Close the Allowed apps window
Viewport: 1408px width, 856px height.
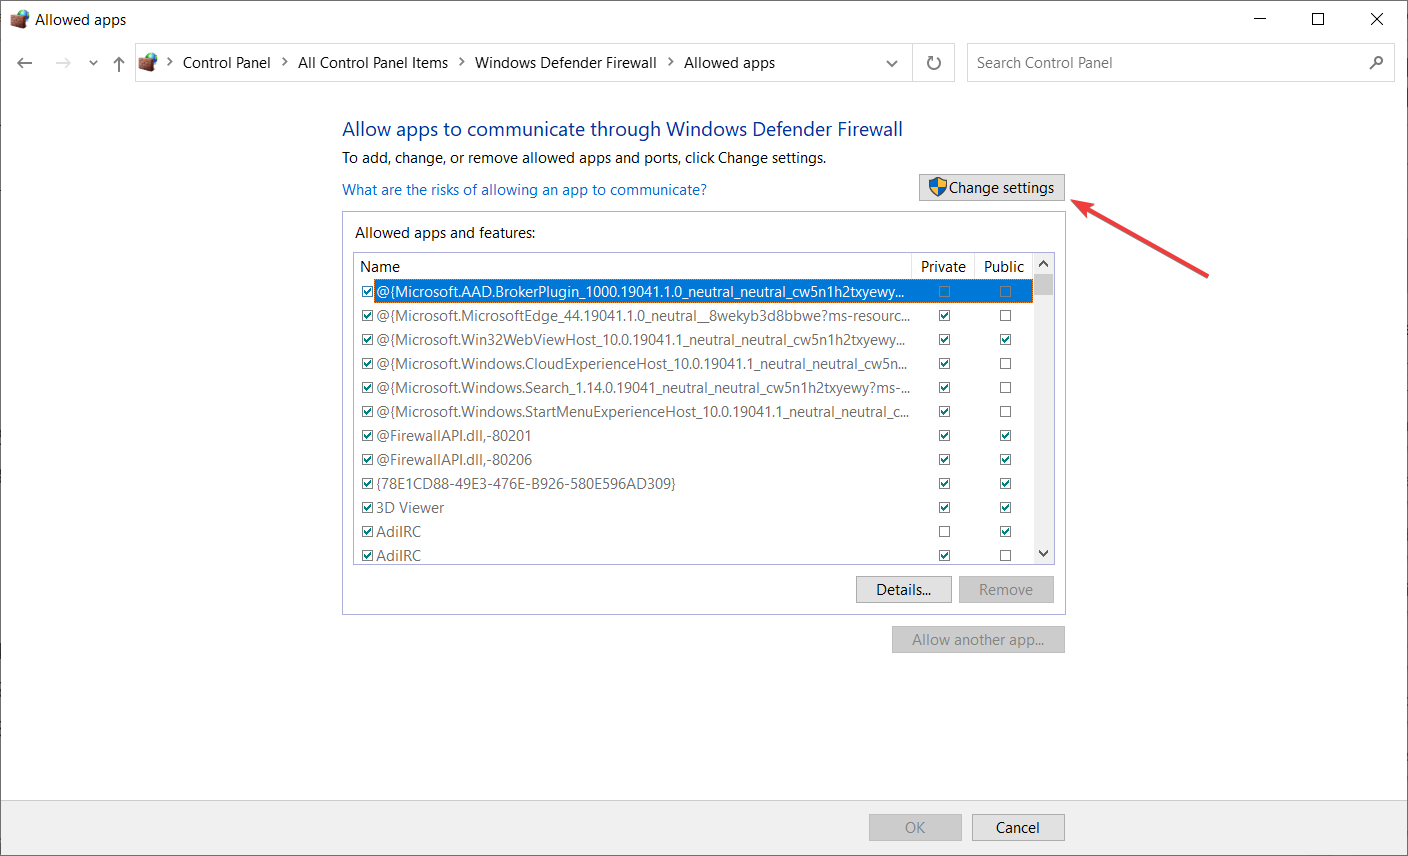tap(1377, 19)
